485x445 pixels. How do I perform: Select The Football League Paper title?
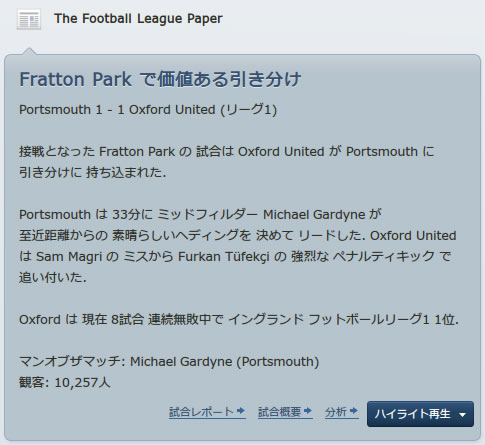click(x=138, y=19)
